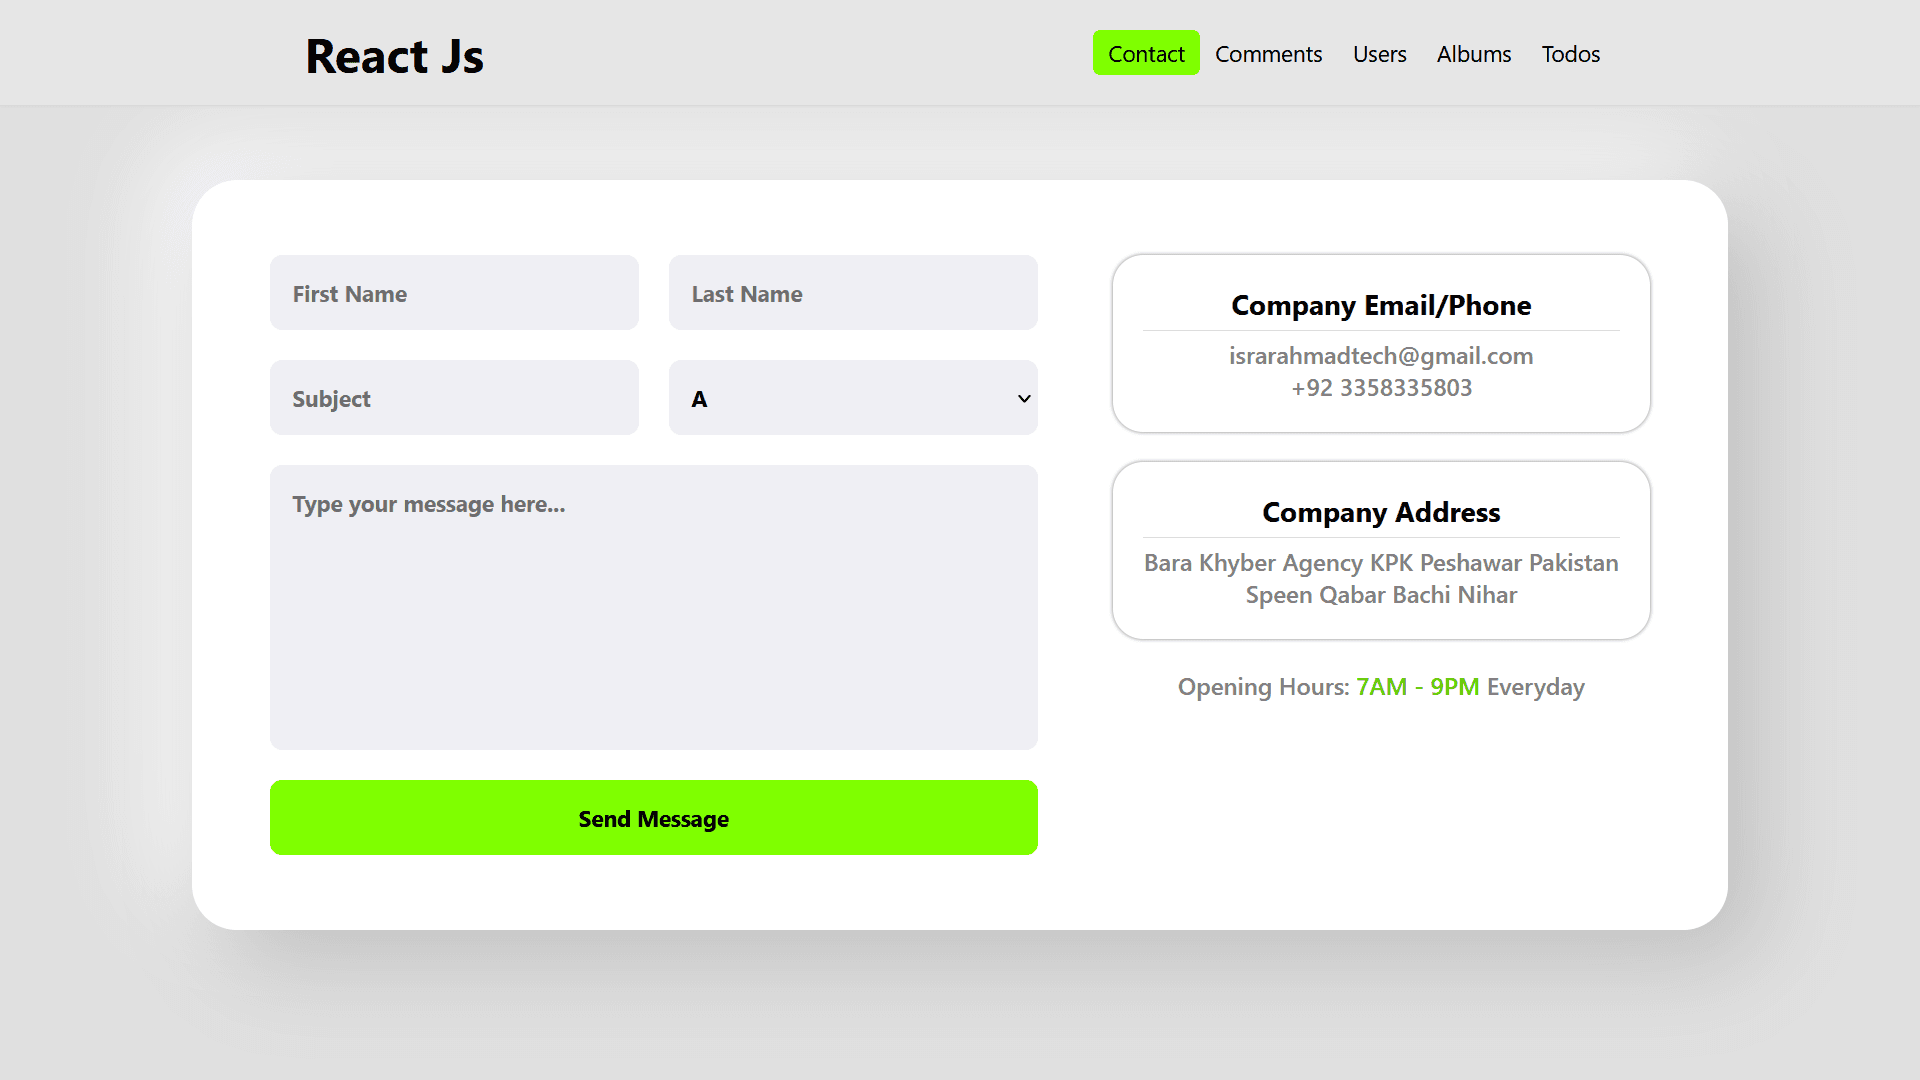This screenshot has height=1080, width=1920.
Task: Click the email israrahmadtech@gmail.com
Action: [1381, 356]
